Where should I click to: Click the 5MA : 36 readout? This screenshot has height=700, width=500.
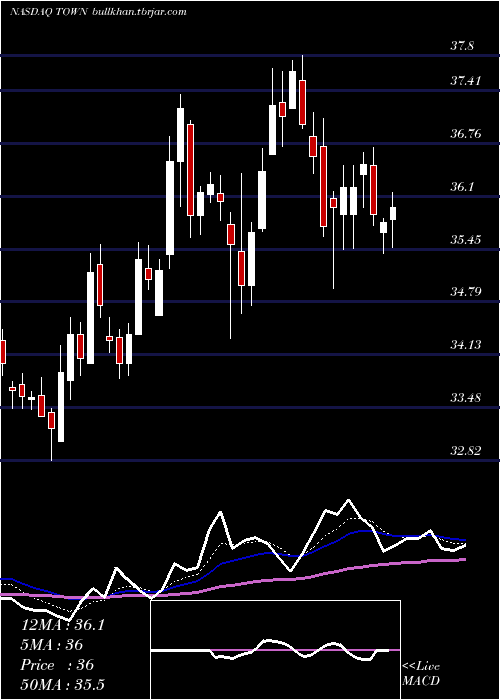click(52, 645)
